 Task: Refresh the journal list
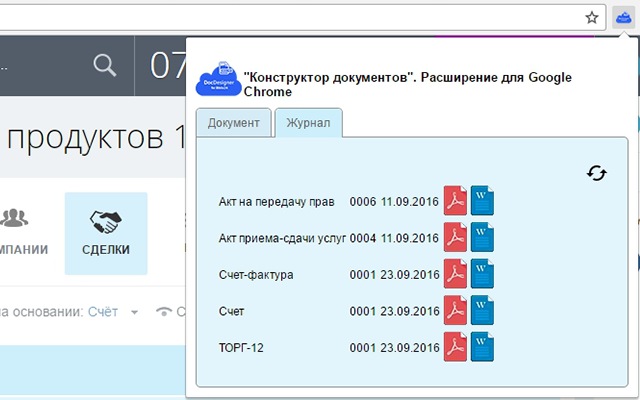[597, 173]
